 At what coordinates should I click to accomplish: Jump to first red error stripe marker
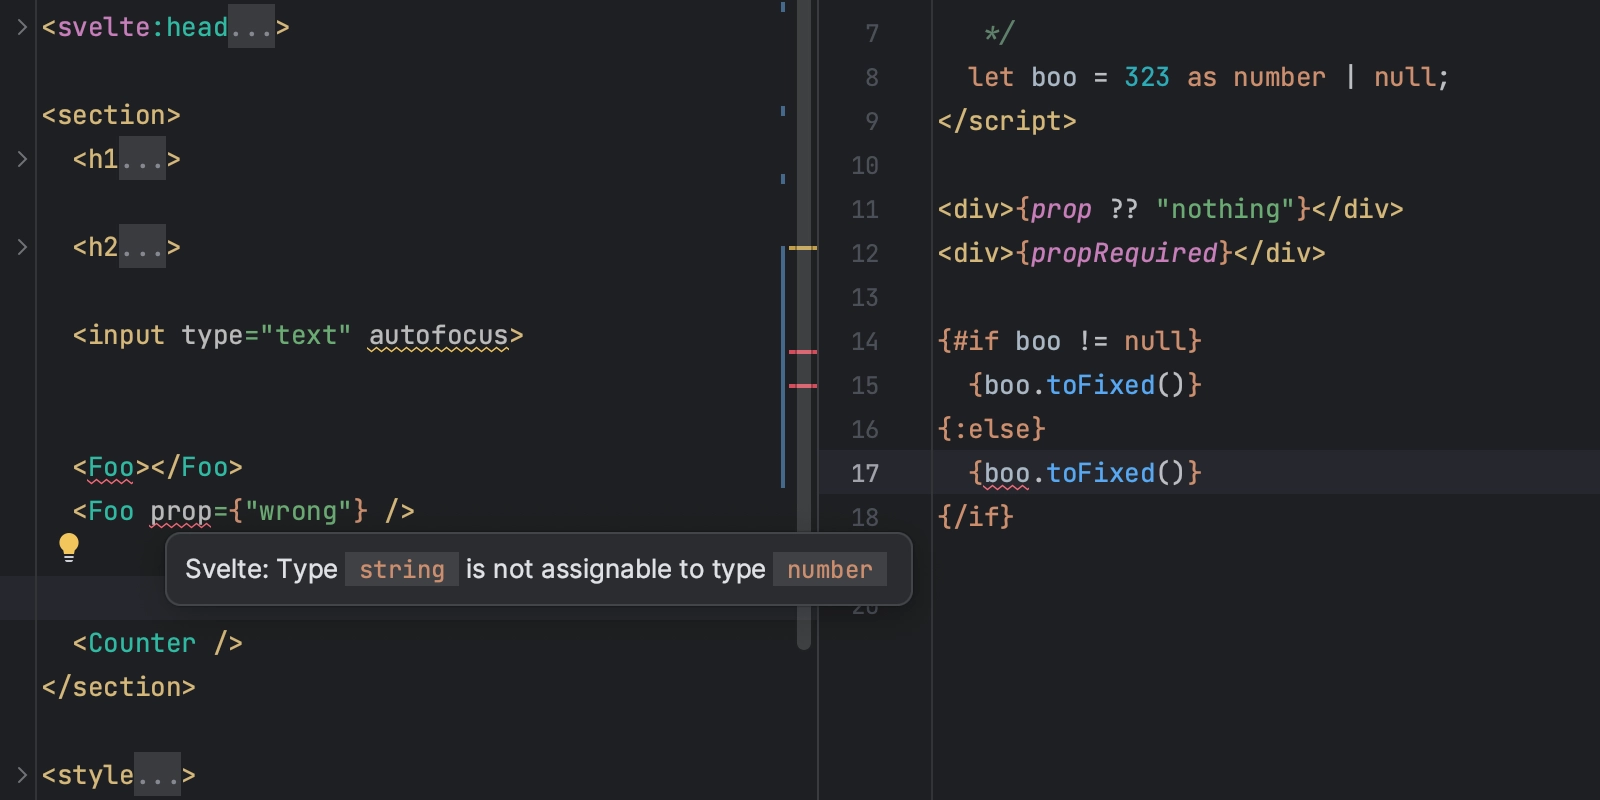point(803,352)
